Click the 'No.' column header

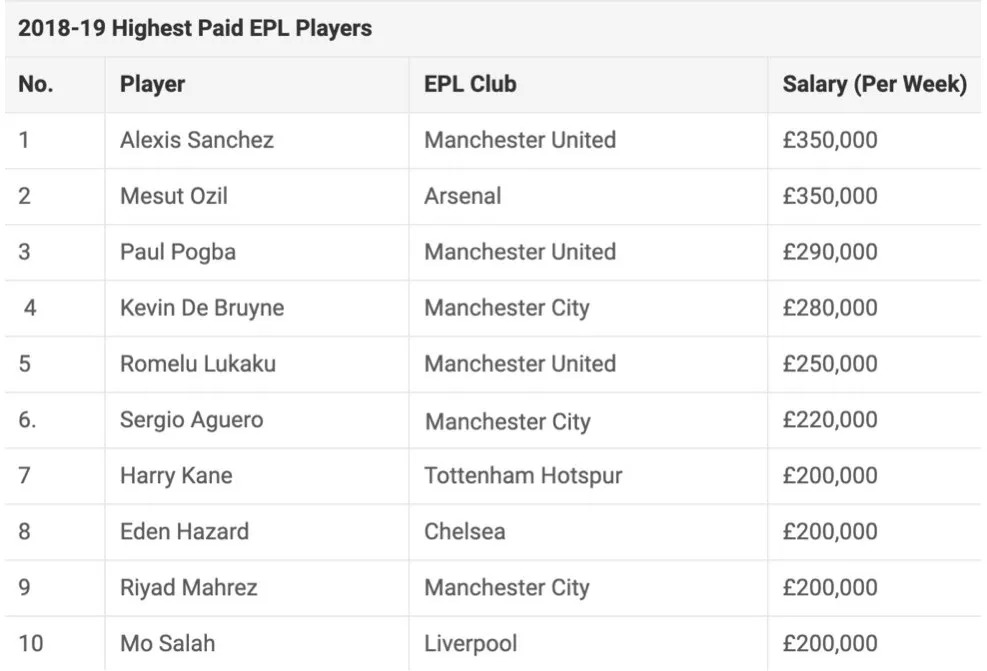pos(35,84)
